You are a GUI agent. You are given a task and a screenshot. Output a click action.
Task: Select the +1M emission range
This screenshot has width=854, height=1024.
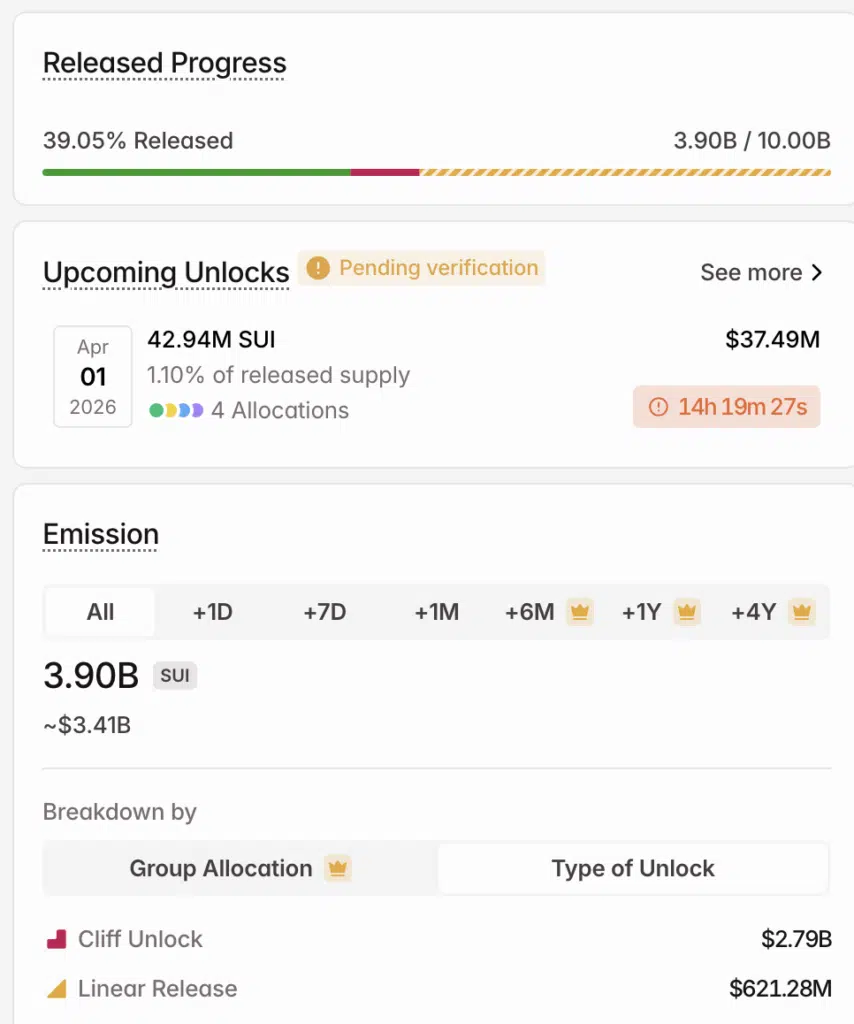pyautogui.click(x=437, y=612)
